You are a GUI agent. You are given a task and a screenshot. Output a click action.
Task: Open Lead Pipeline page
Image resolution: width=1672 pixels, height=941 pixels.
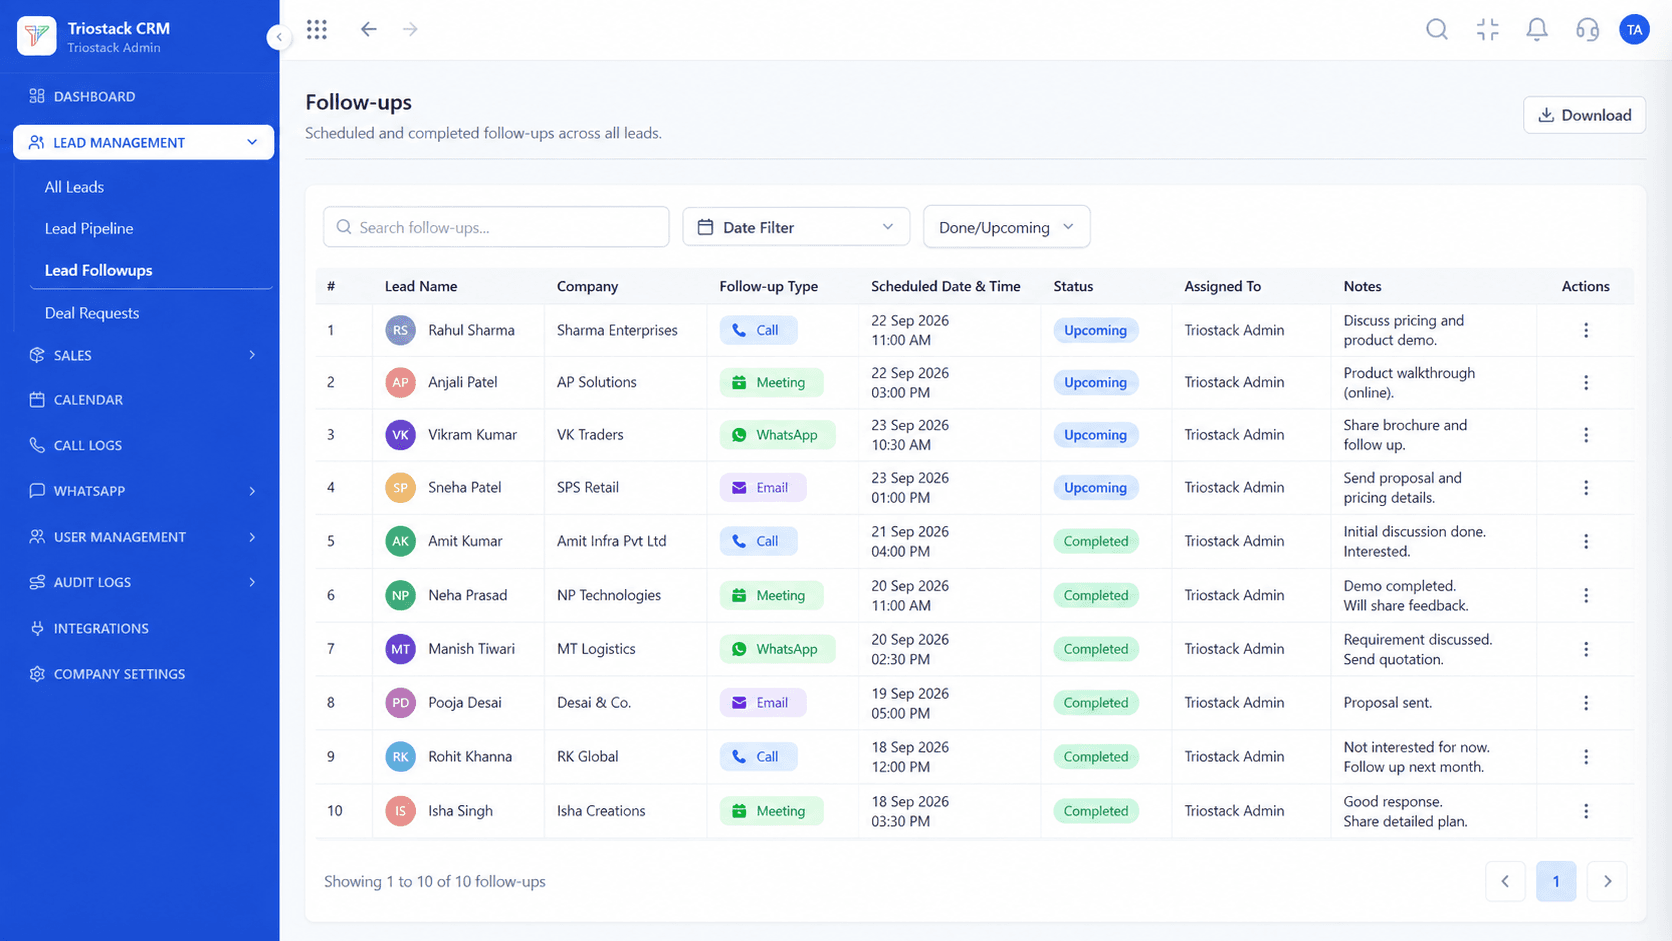coord(89,228)
